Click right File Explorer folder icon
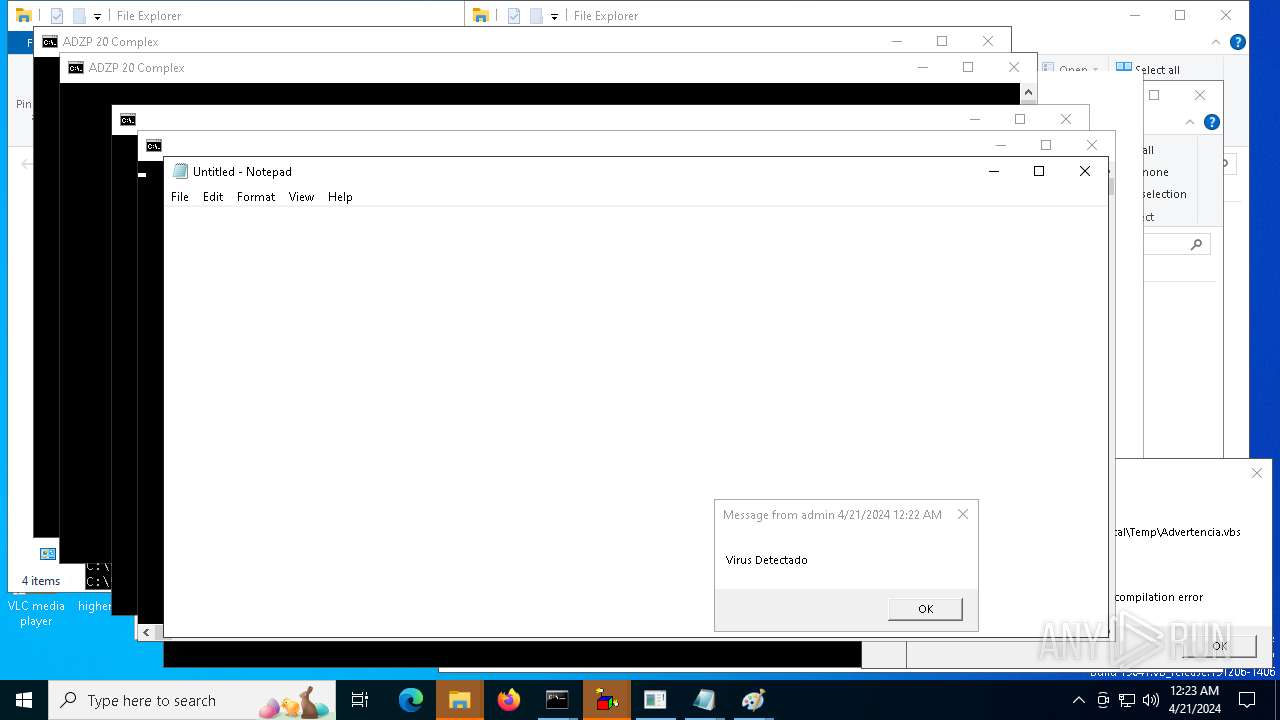Image resolution: width=1280 pixels, height=720 pixels. coord(481,15)
